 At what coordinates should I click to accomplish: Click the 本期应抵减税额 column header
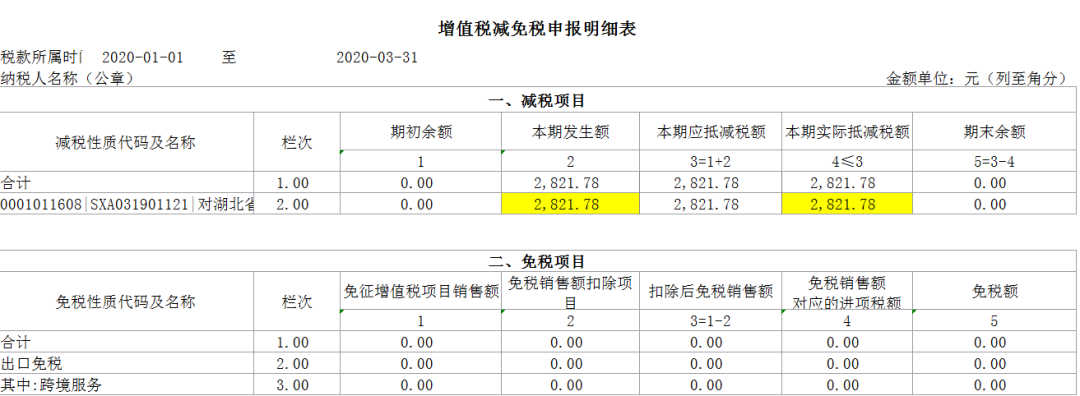point(711,133)
